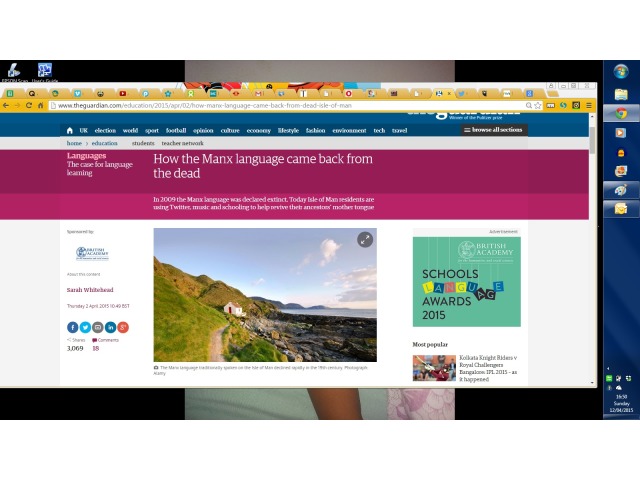
Task: Click the scrollbar down arrow
Action: [592, 383]
